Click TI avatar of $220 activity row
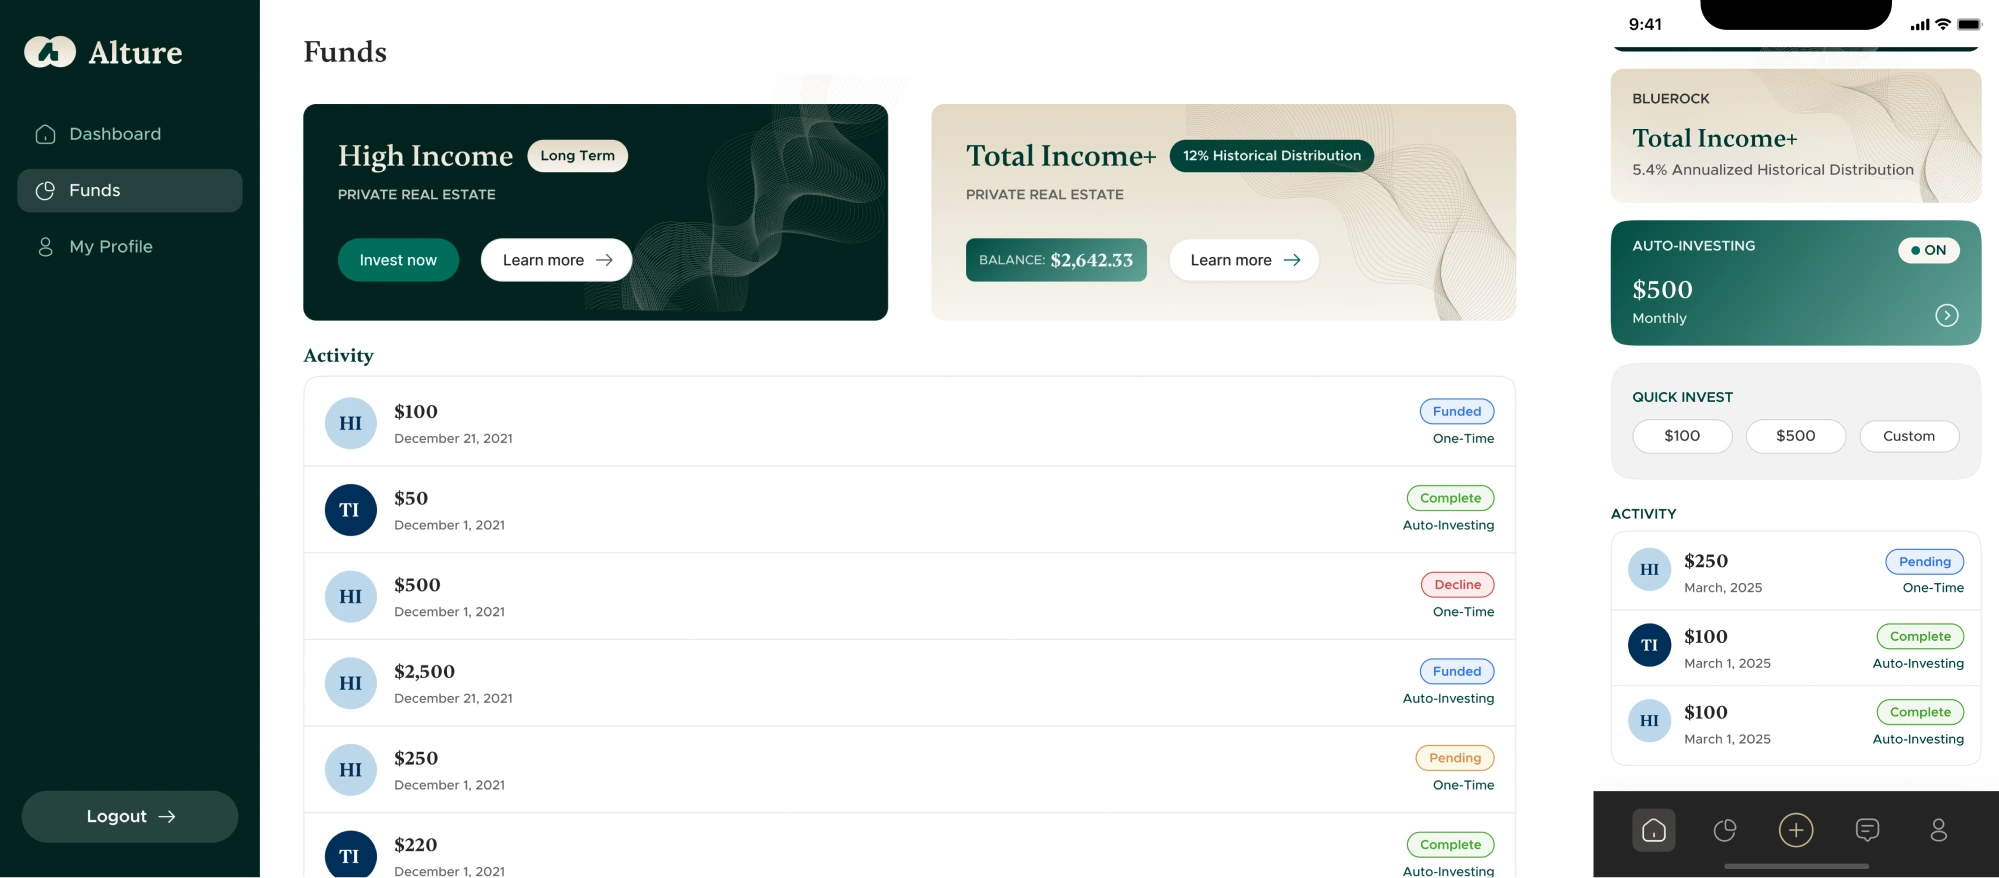The height and width of the screenshot is (878, 1999). 351,855
